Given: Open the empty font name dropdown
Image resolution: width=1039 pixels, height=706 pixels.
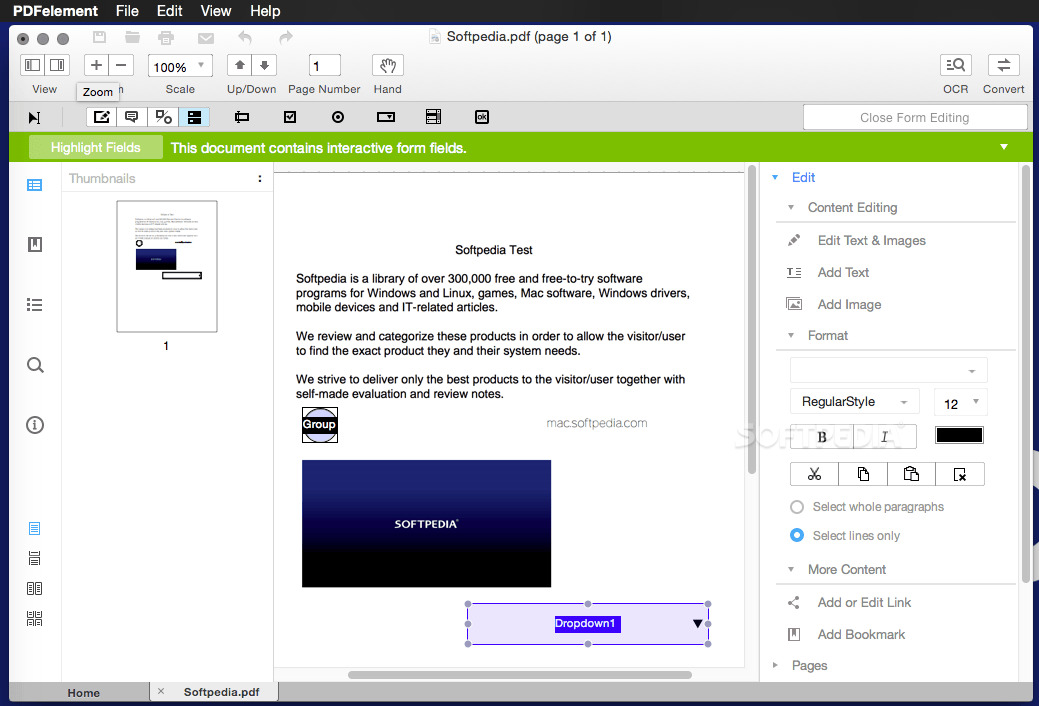Looking at the screenshot, I should pos(889,370).
